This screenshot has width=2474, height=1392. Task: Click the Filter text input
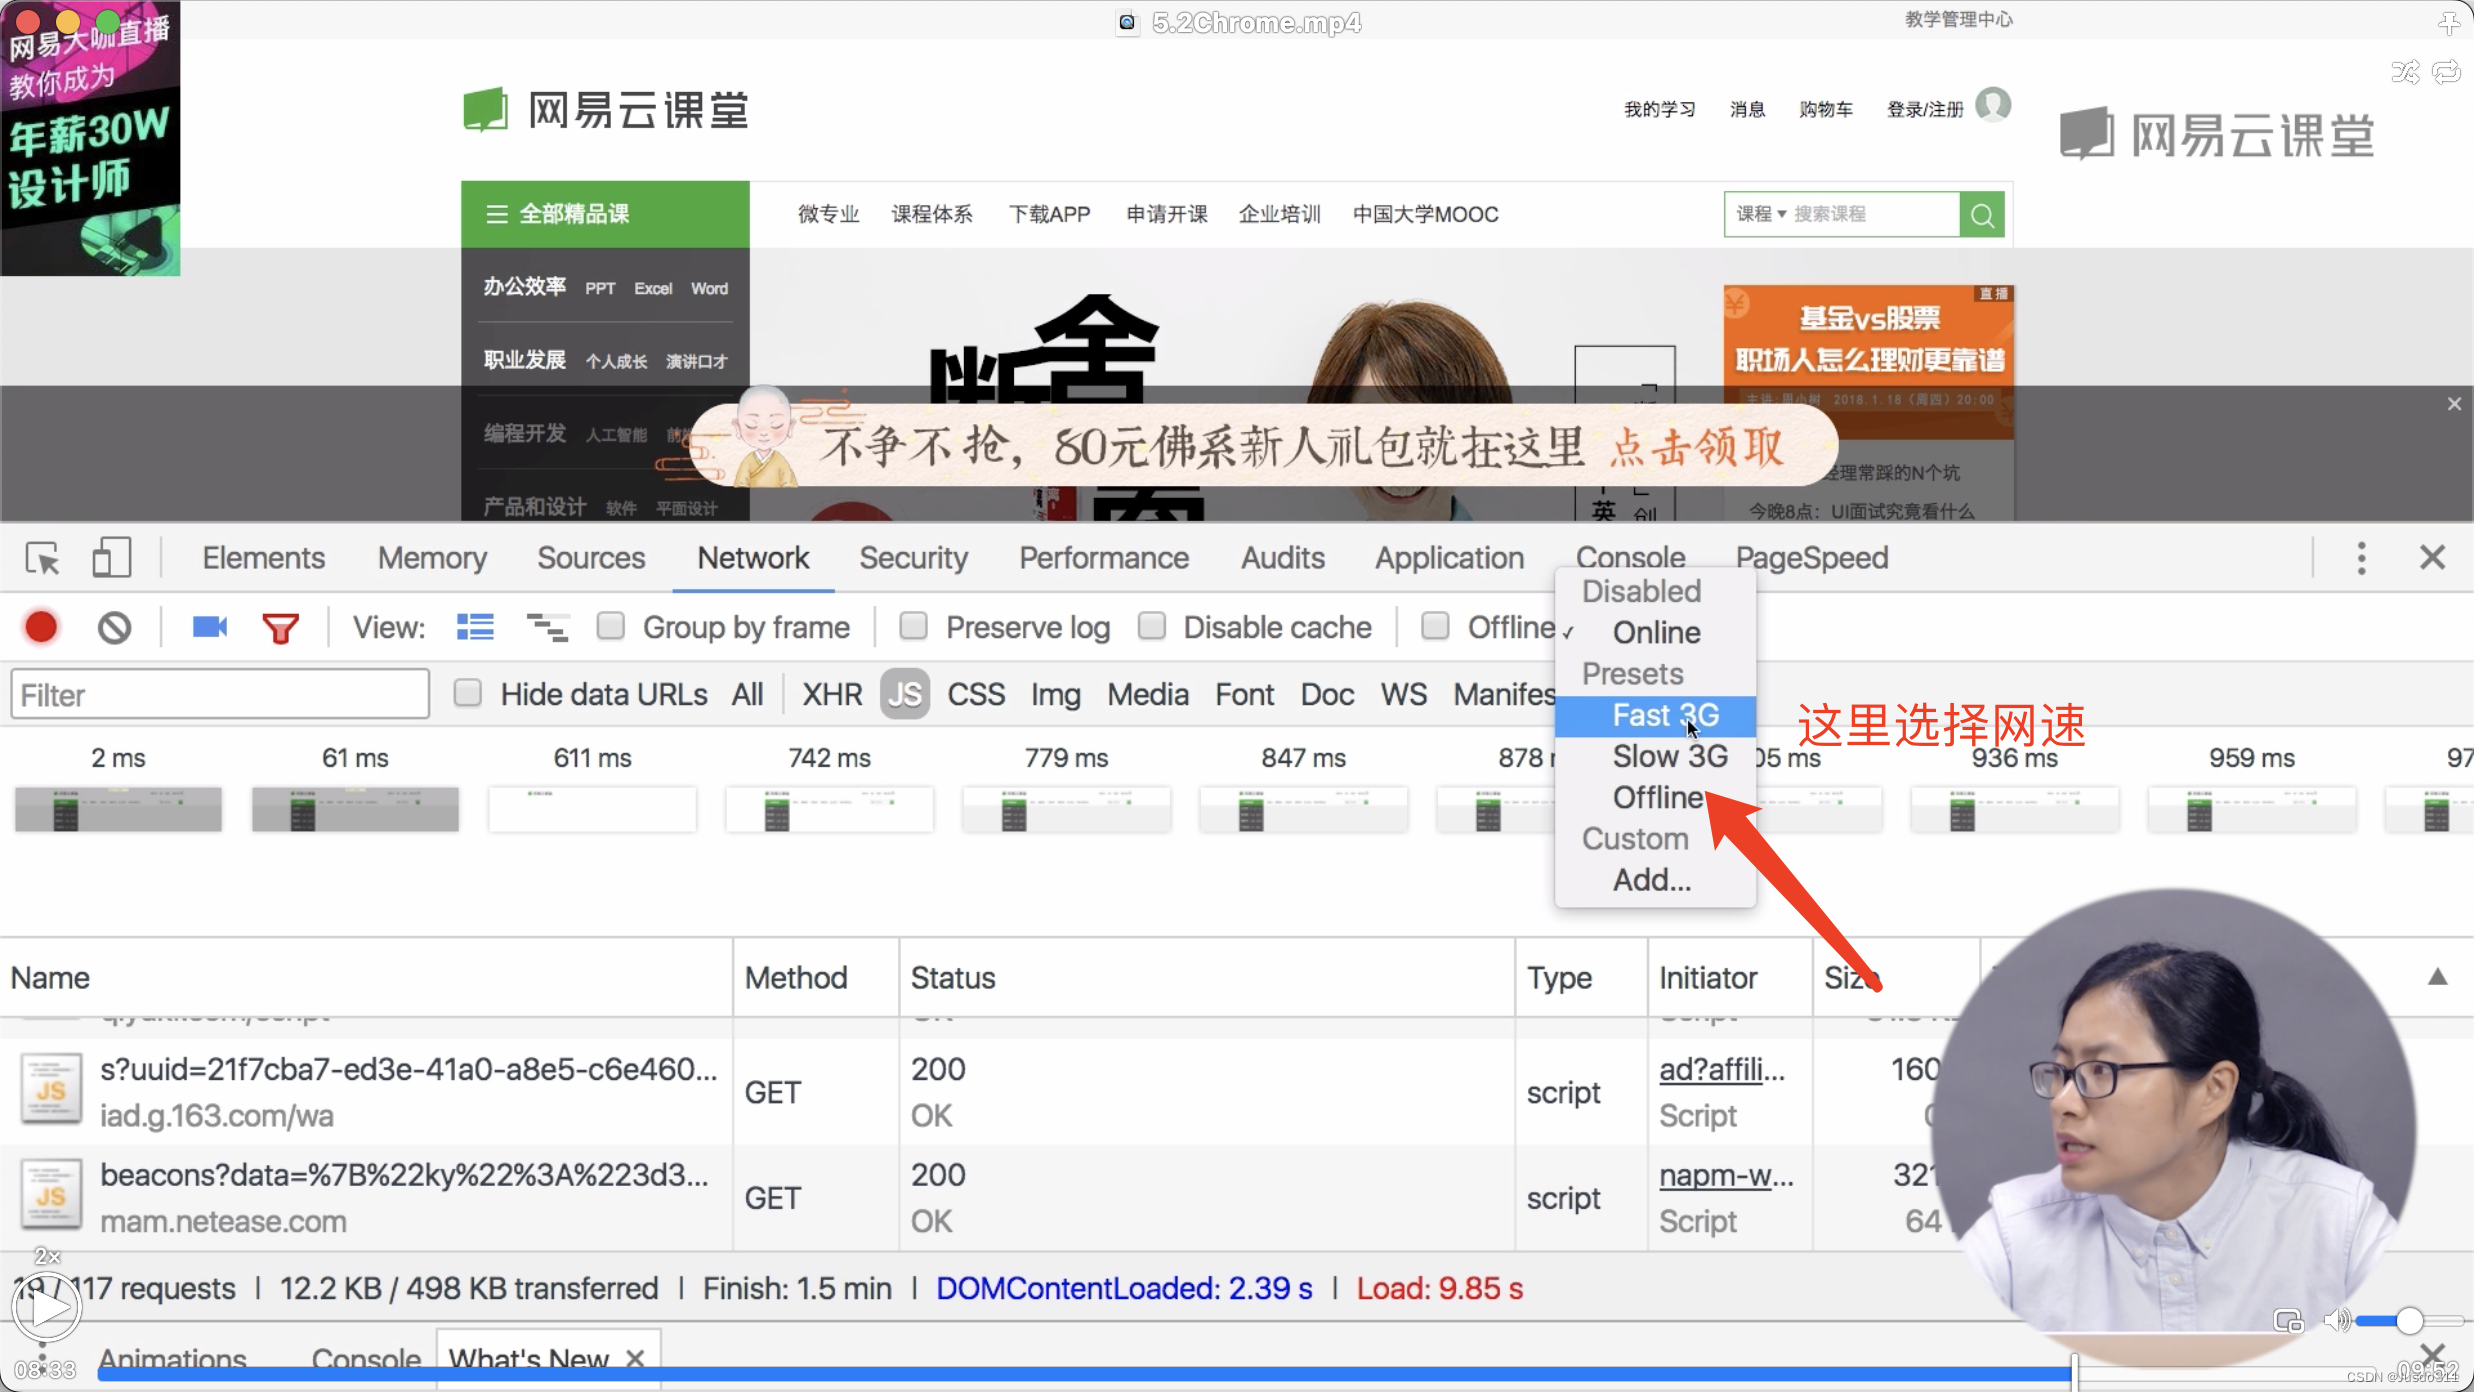point(220,694)
